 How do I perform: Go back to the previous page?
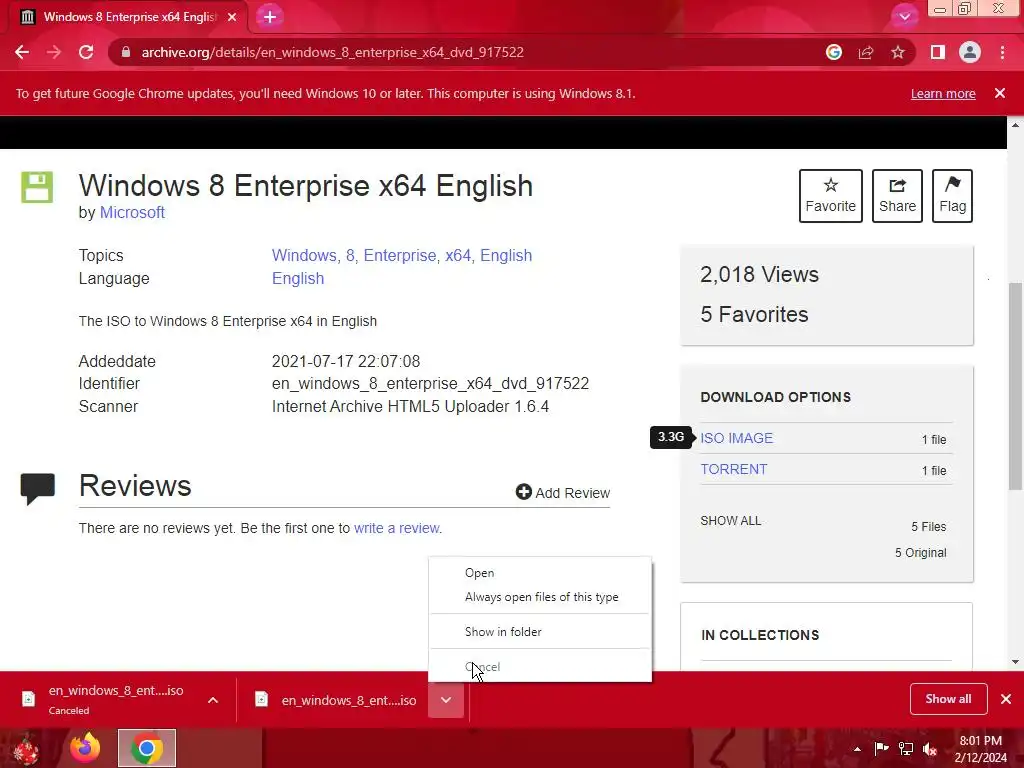tap(22, 52)
